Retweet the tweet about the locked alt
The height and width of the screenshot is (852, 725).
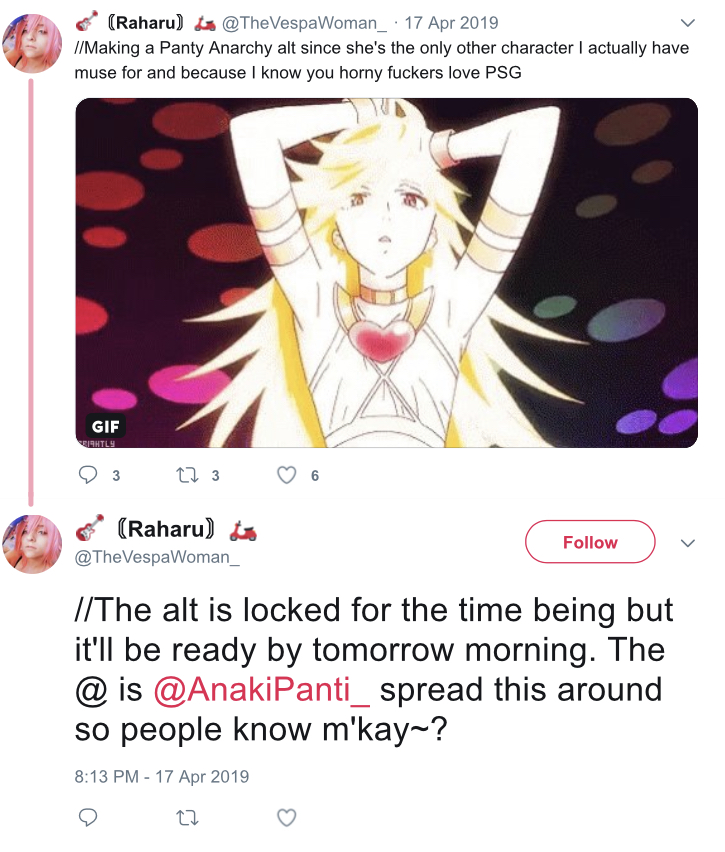pos(188,817)
